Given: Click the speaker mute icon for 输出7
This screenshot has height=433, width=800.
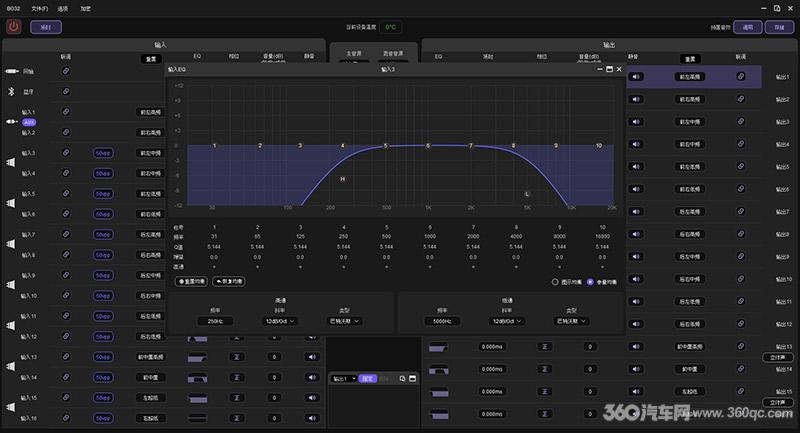Looking at the screenshot, I should (636, 212).
